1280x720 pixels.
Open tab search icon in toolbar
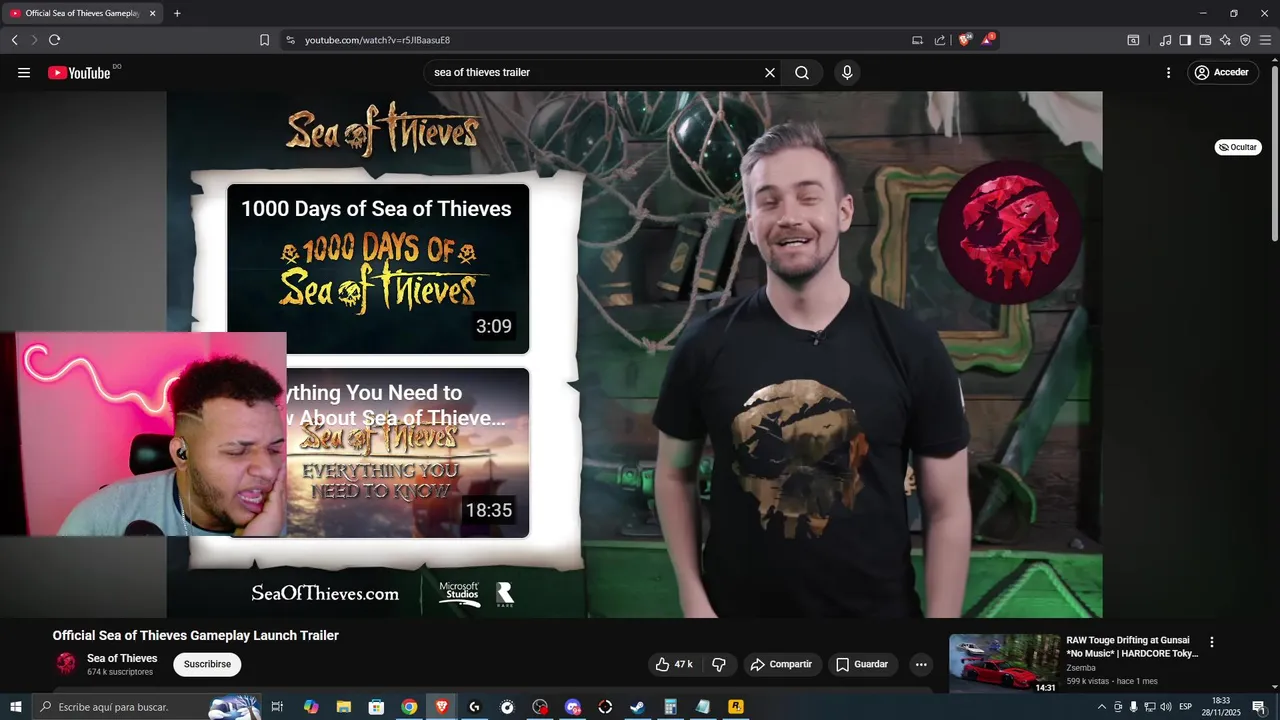point(1133,40)
